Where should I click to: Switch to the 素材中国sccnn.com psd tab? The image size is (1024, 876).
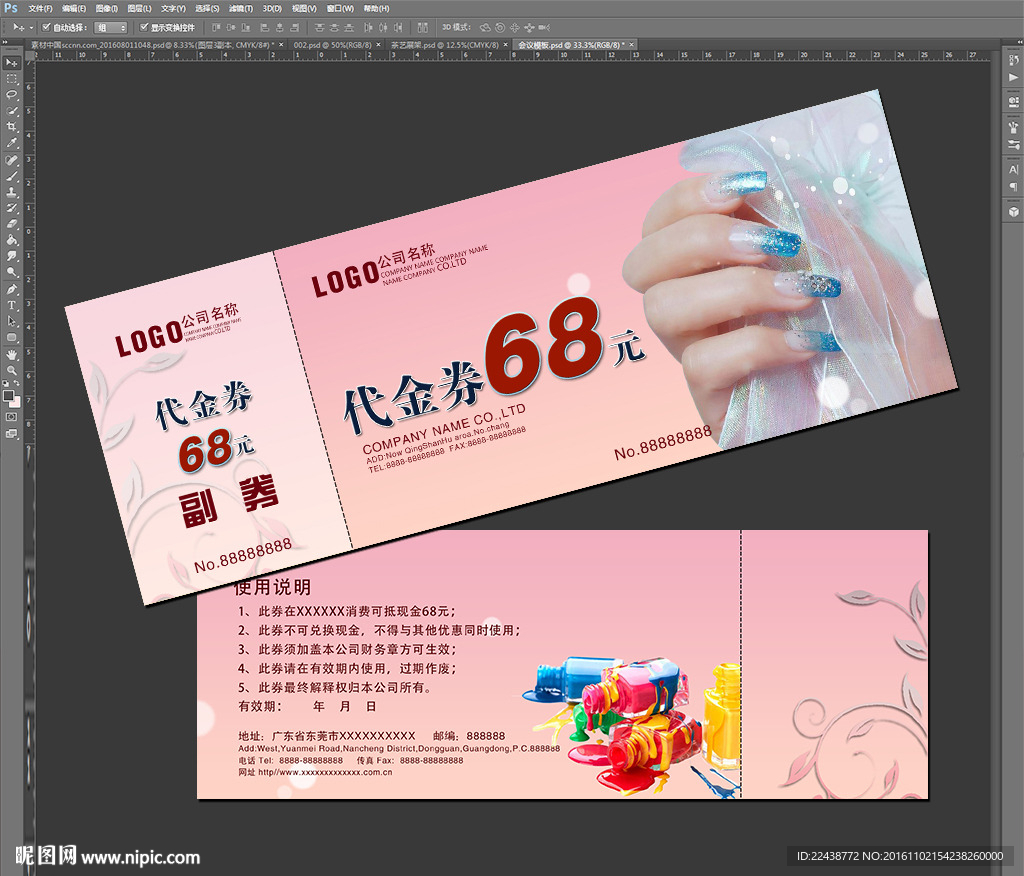[153, 45]
